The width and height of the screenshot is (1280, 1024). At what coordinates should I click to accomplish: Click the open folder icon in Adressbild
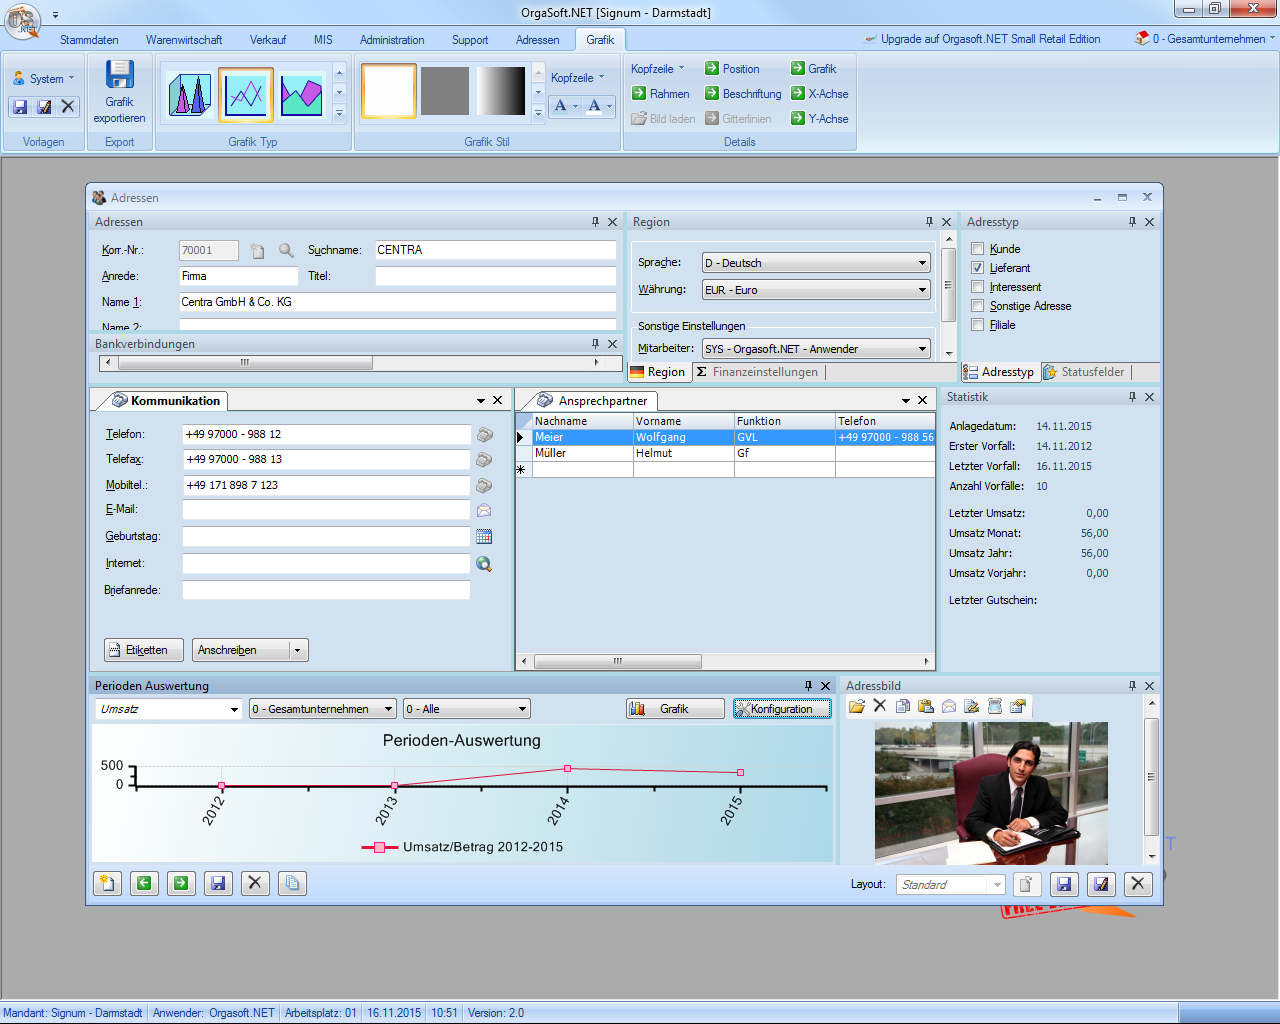(856, 706)
